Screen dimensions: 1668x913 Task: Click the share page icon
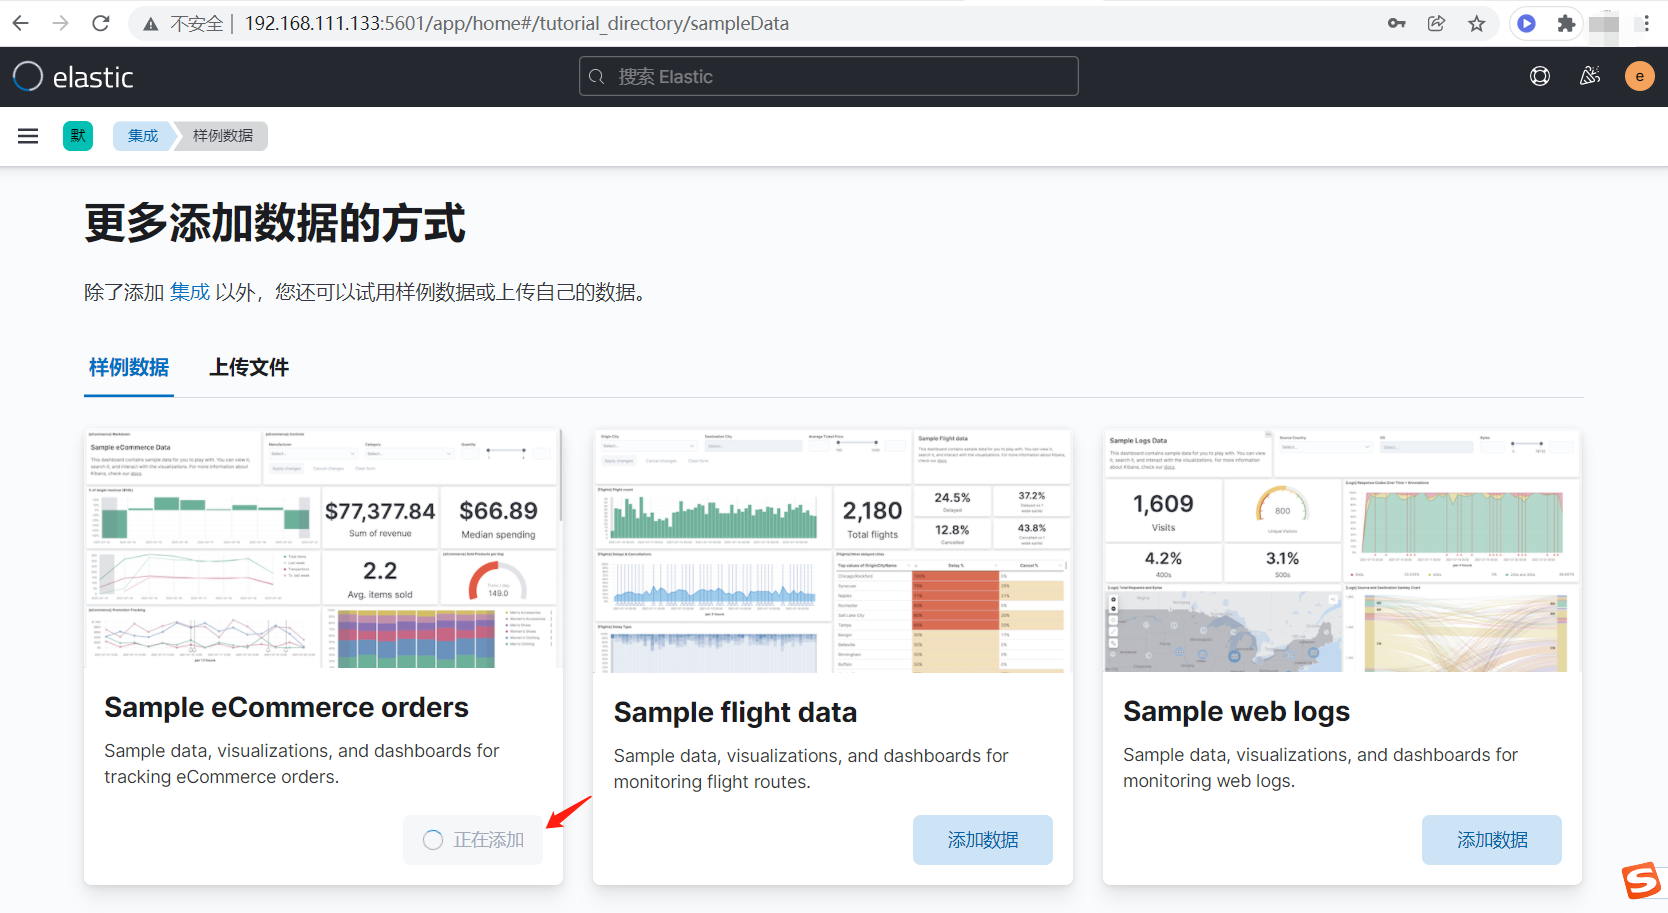[1437, 23]
